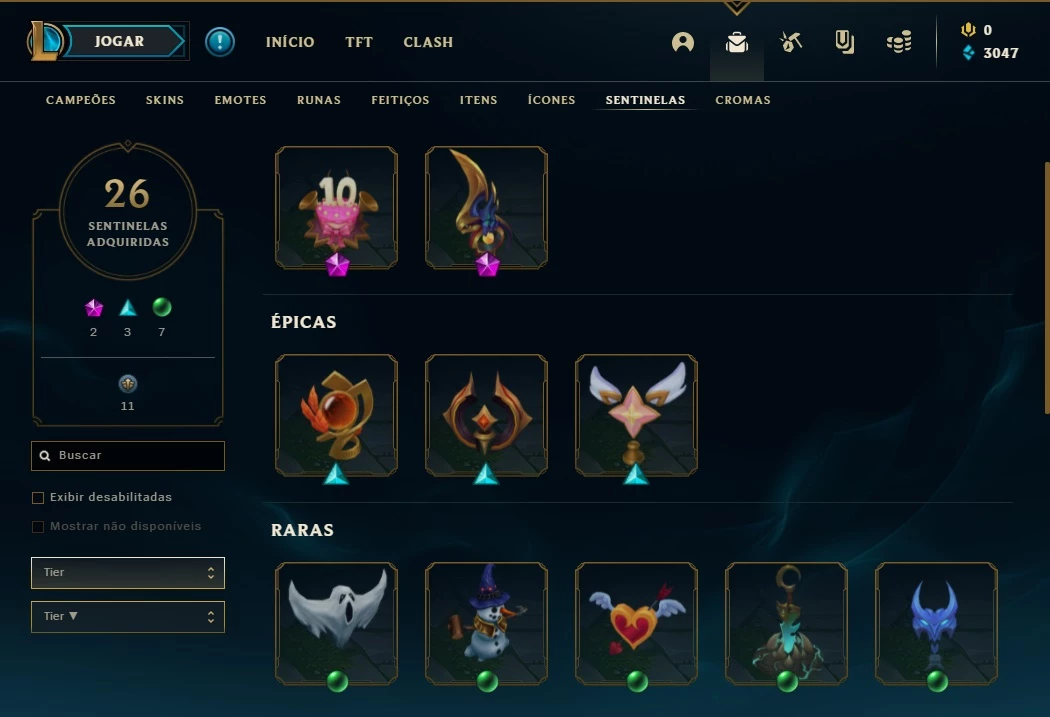Image resolution: width=1050 pixels, height=717 pixels.
Task: Click the epic blue triangle tier icon
Action: click(128, 308)
